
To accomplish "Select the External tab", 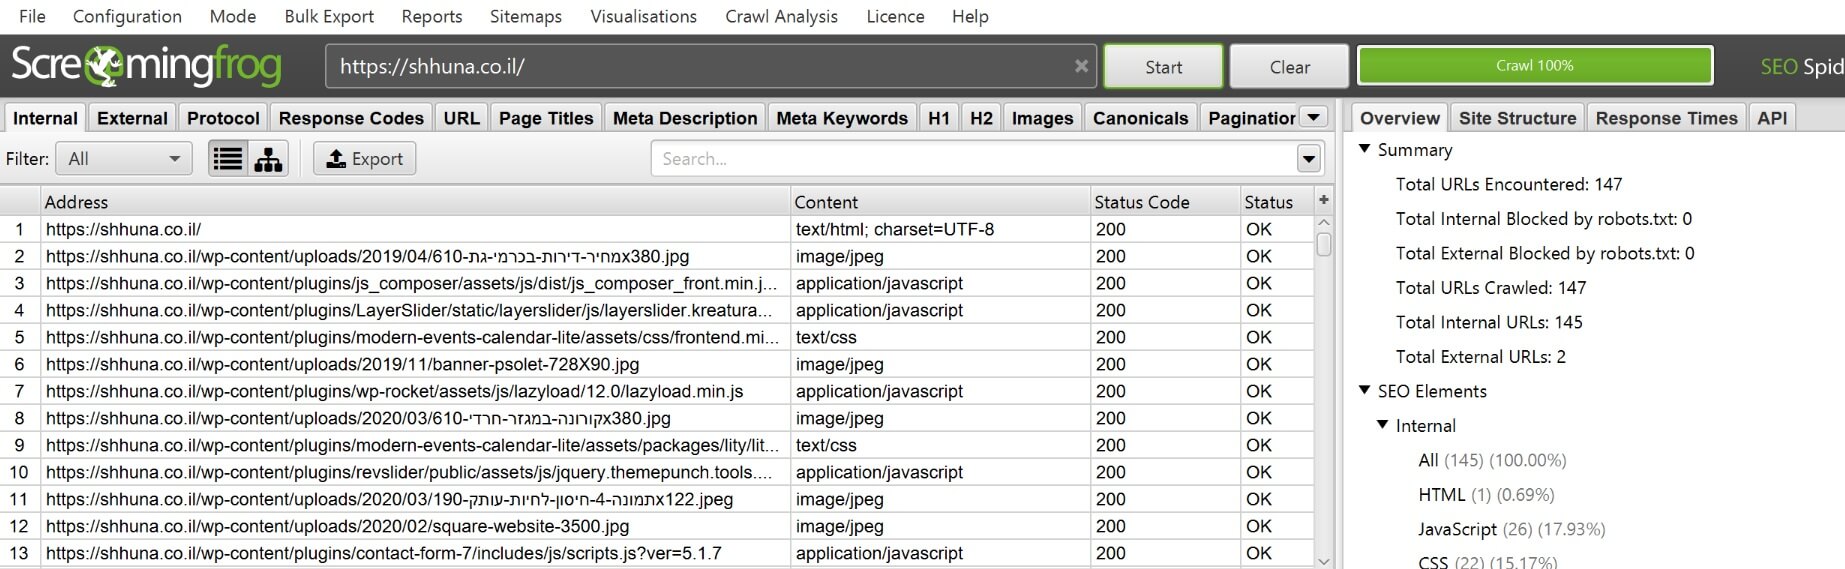I will coord(132,118).
